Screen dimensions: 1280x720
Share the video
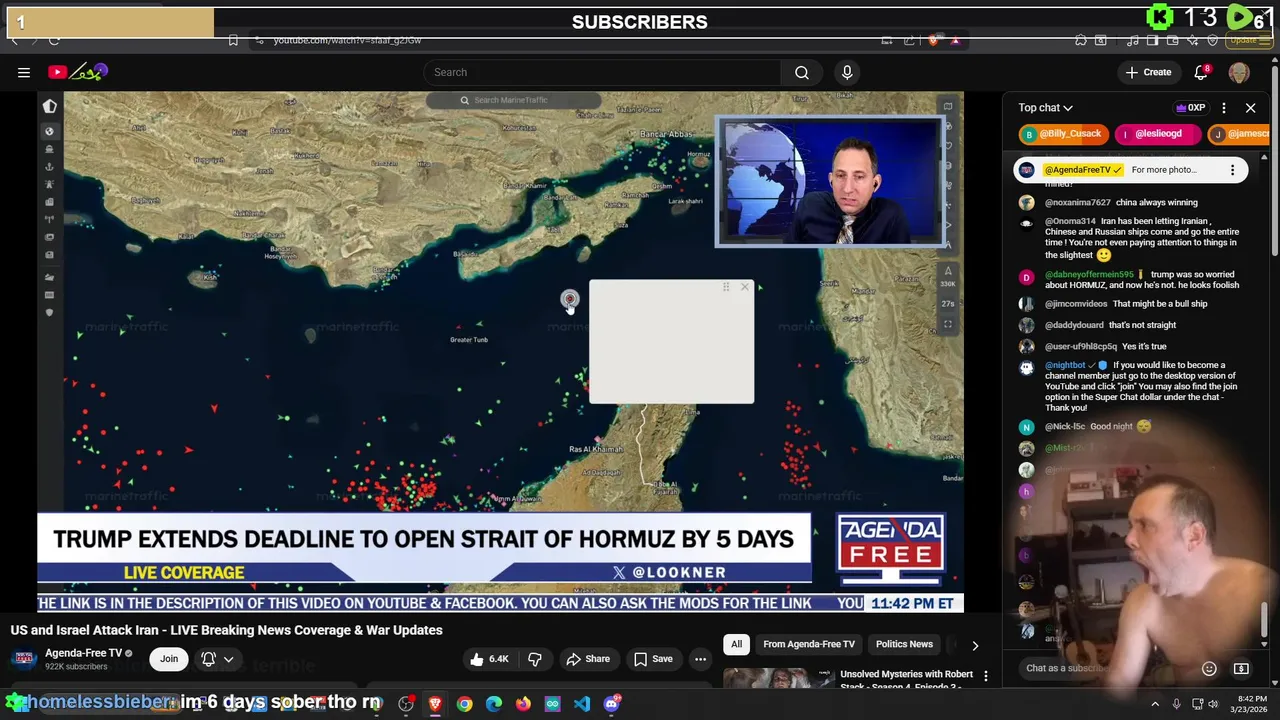(588, 659)
